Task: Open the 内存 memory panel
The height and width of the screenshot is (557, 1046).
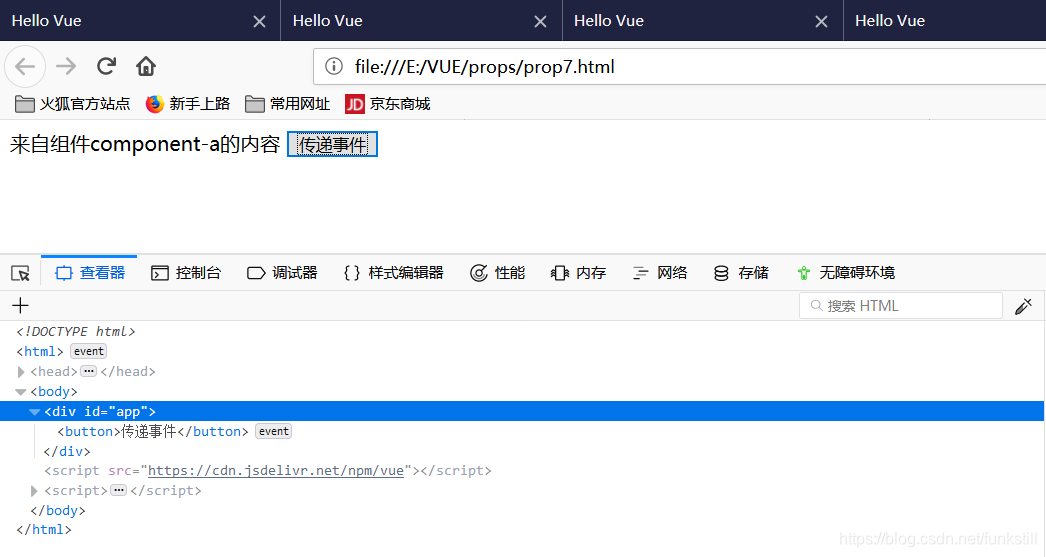Action: tap(578, 272)
